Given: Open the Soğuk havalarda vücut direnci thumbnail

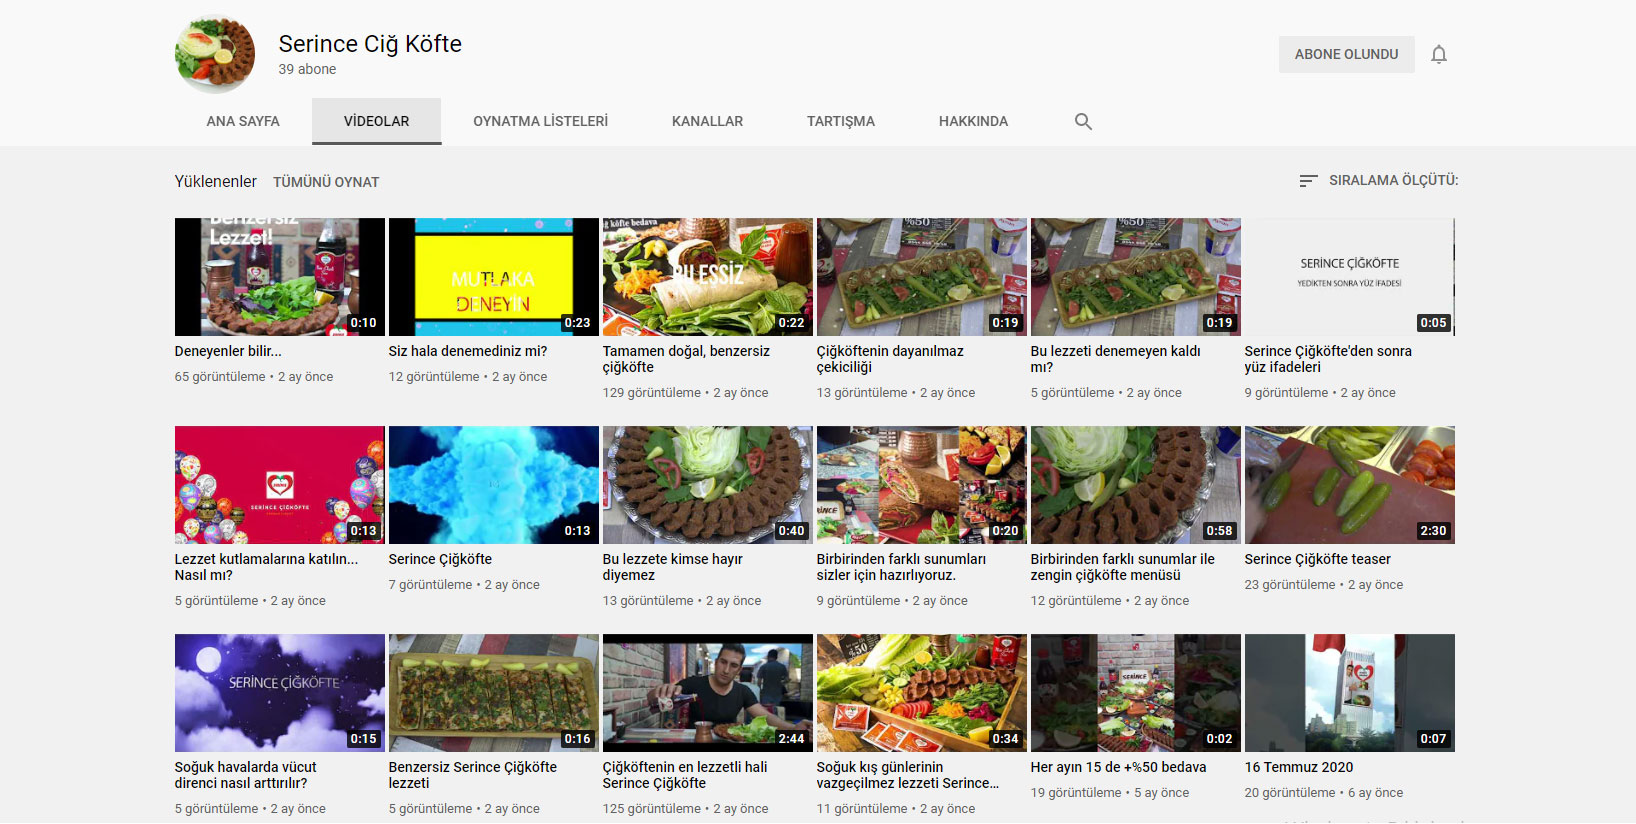Looking at the screenshot, I should (x=280, y=693).
